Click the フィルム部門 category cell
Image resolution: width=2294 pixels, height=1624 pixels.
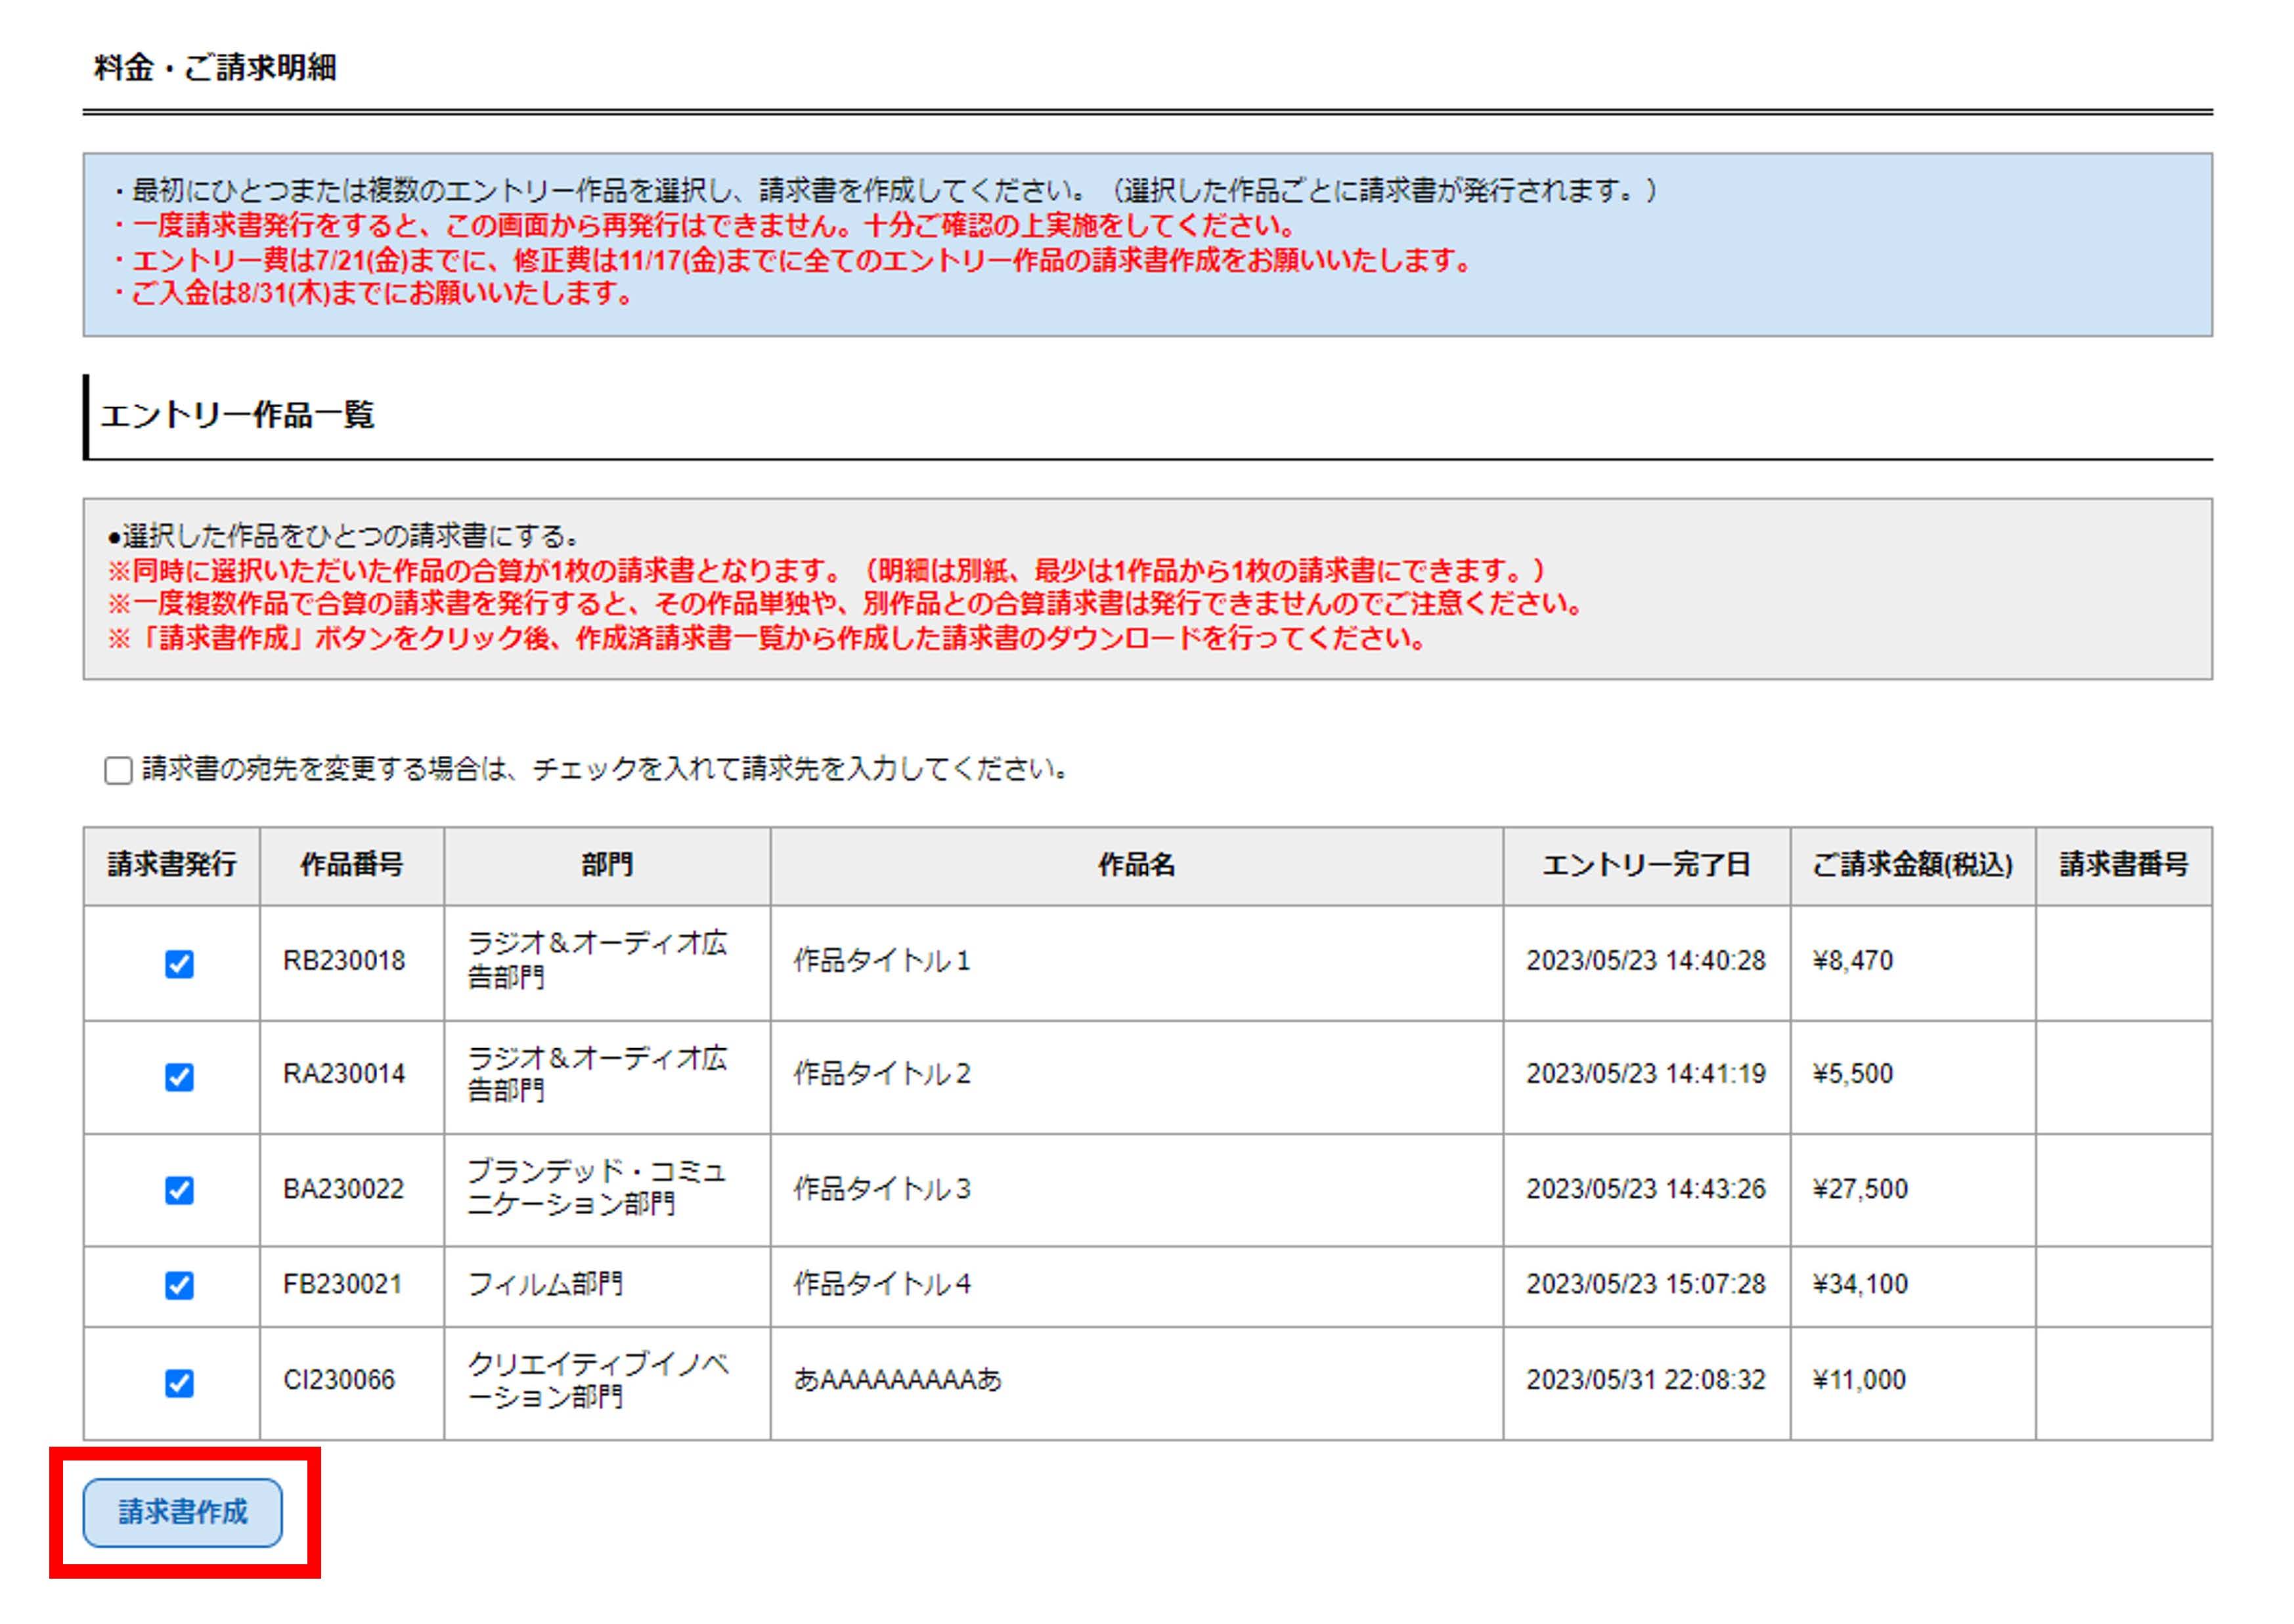(x=545, y=1284)
